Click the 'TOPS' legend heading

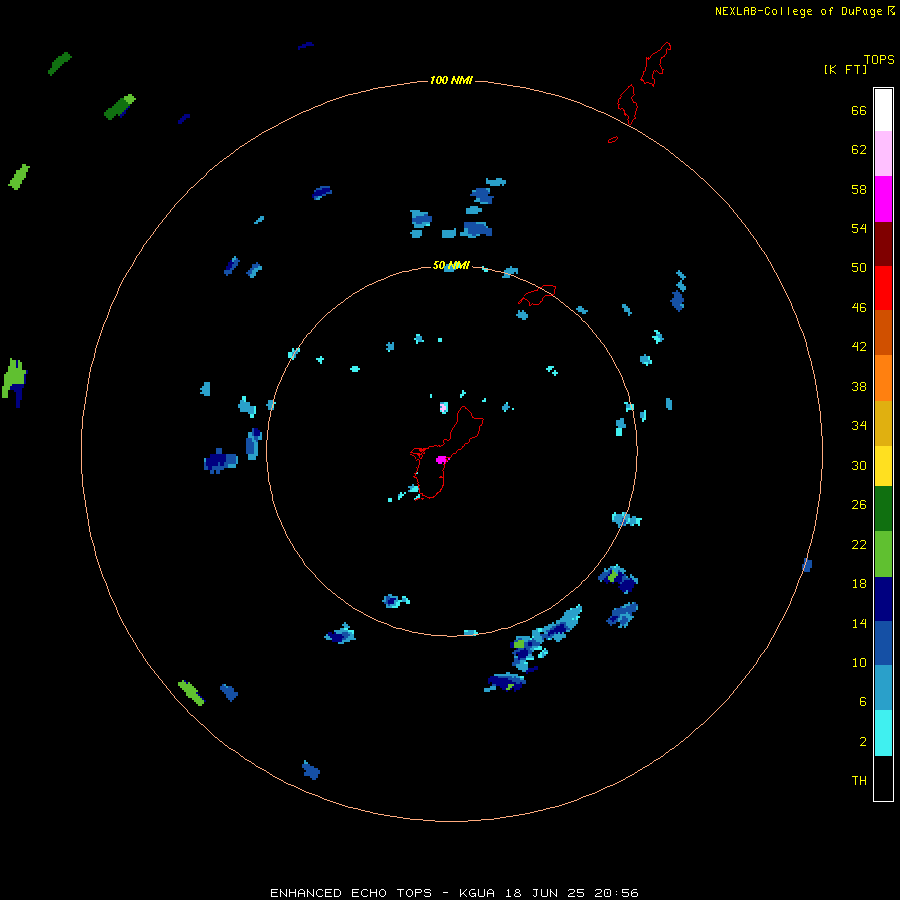pyautogui.click(x=879, y=59)
